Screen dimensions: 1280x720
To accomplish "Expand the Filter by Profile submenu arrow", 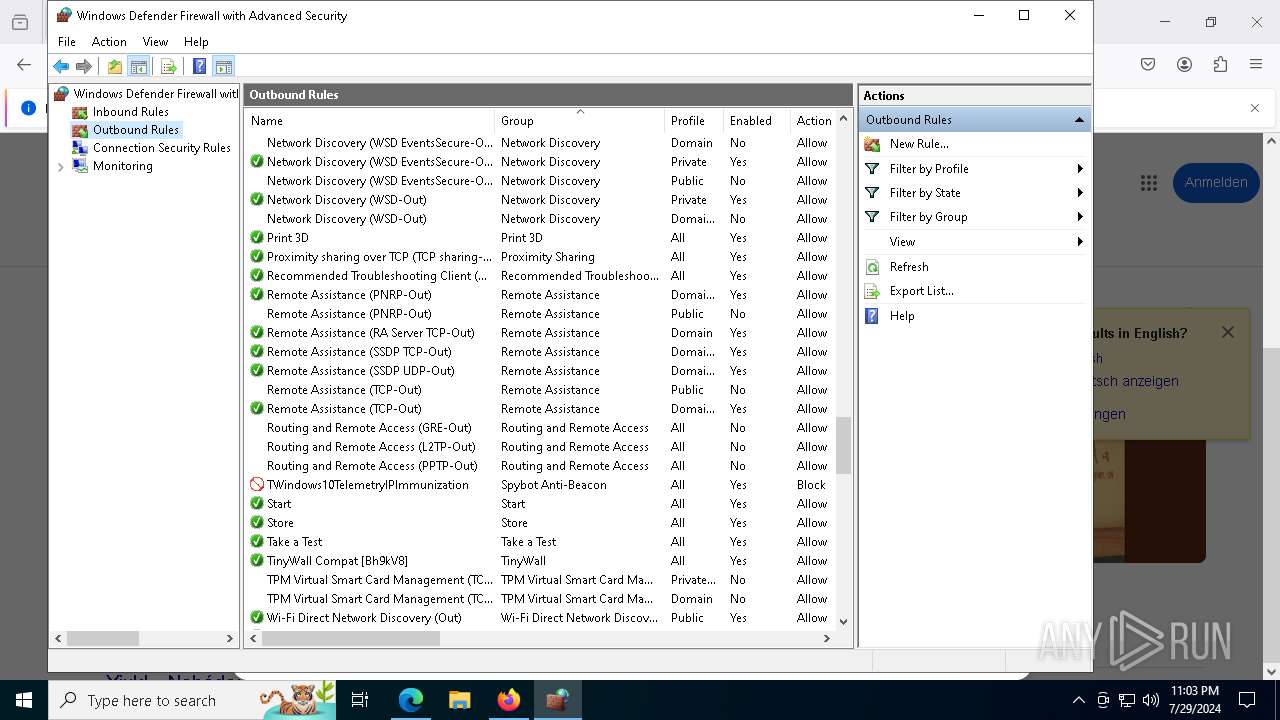I will coord(1080,169).
